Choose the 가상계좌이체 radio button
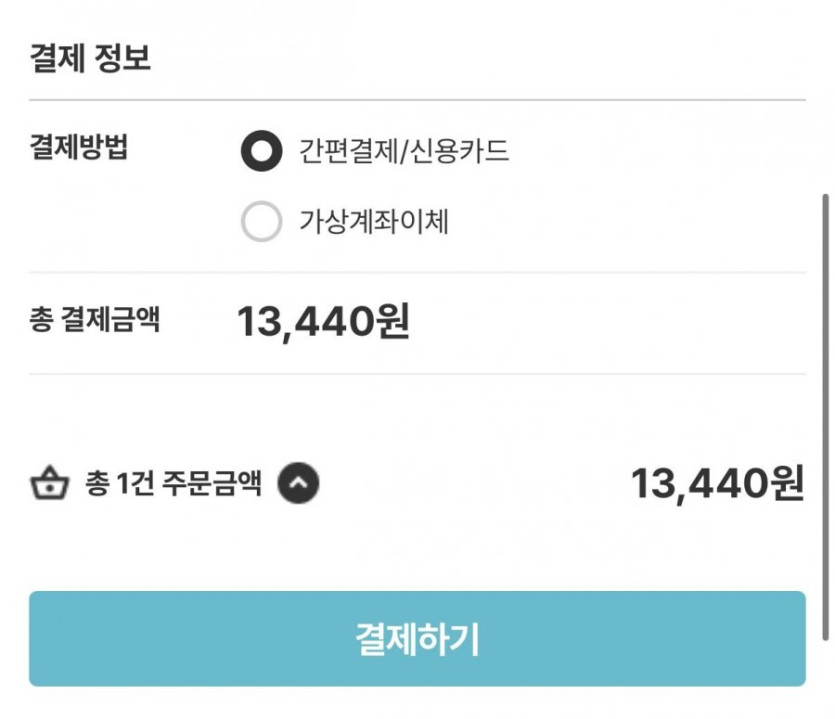The height and width of the screenshot is (719, 835). [262, 222]
